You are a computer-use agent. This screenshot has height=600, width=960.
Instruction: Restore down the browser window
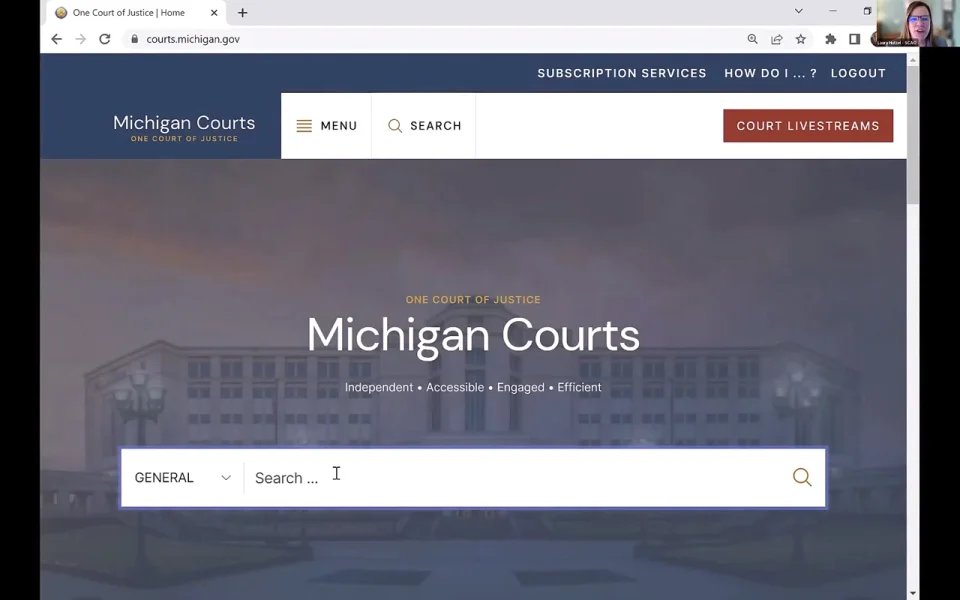click(x=867, y=11)
